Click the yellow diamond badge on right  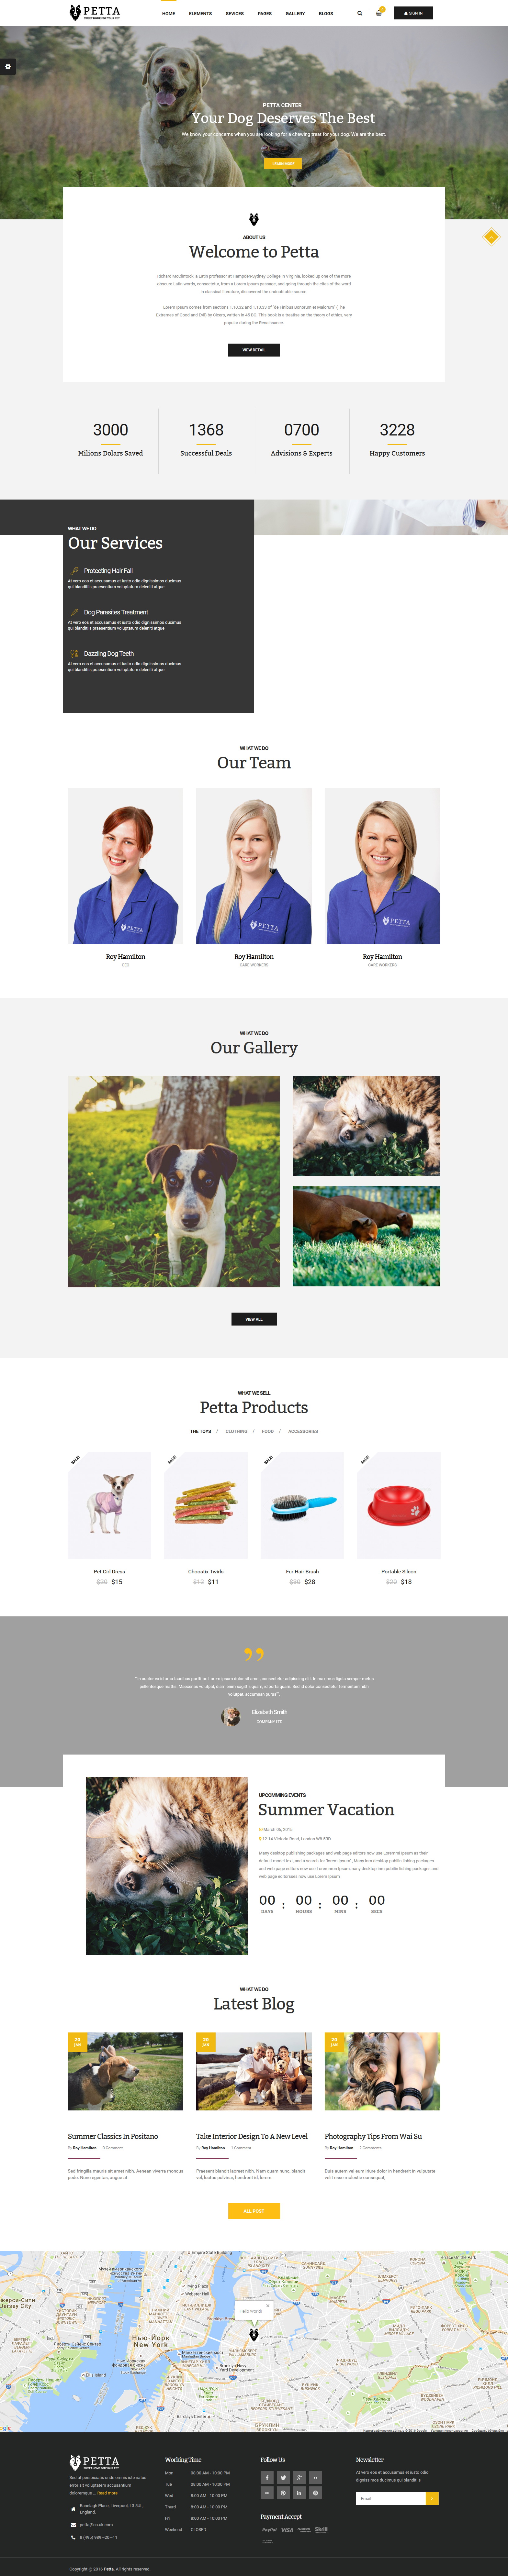490,237
